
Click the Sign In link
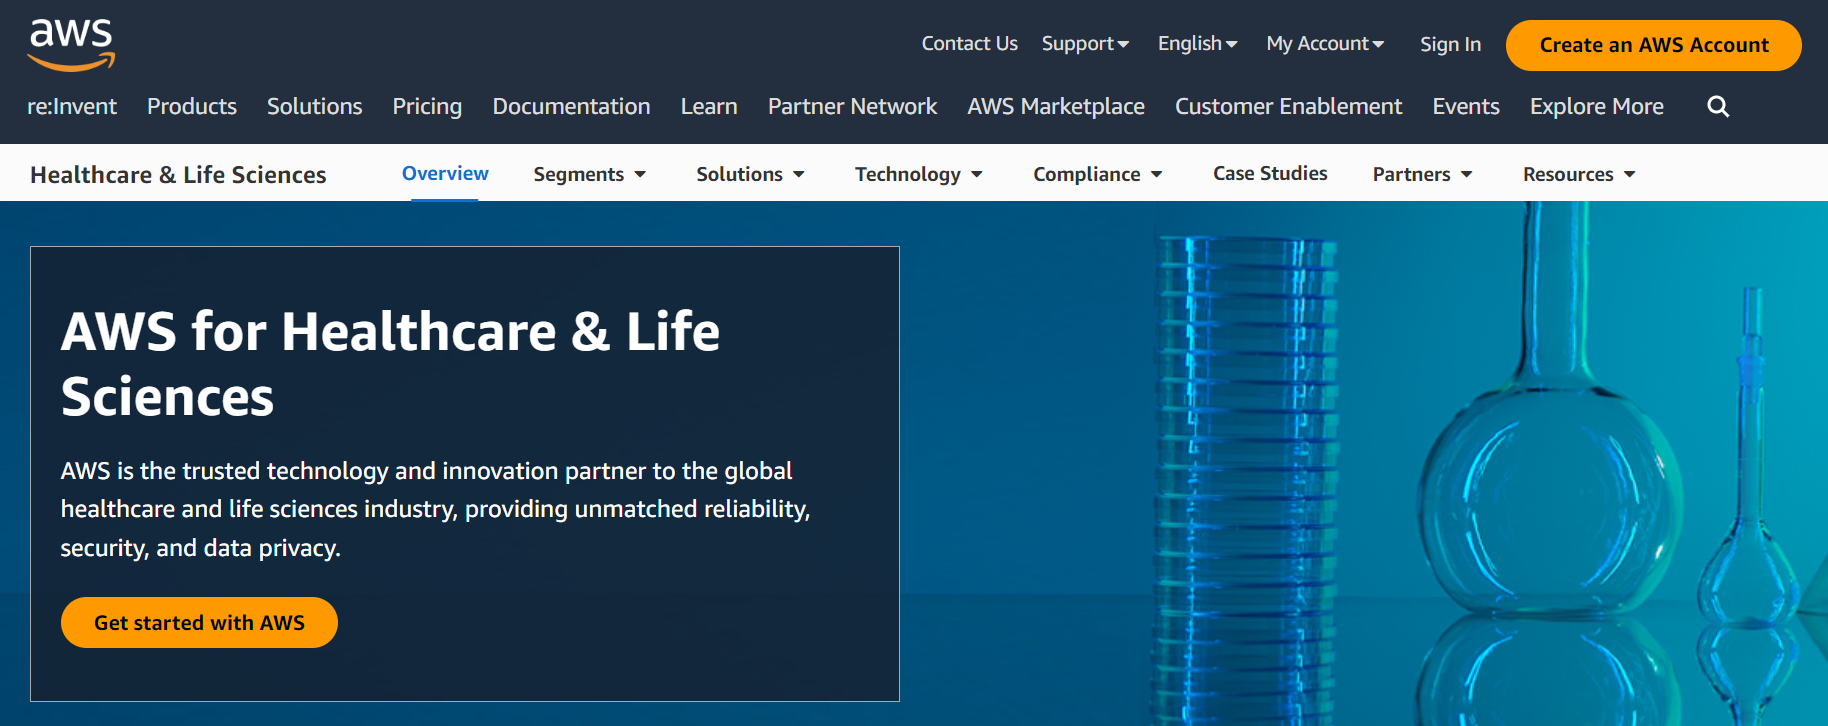coord(1450,45)
